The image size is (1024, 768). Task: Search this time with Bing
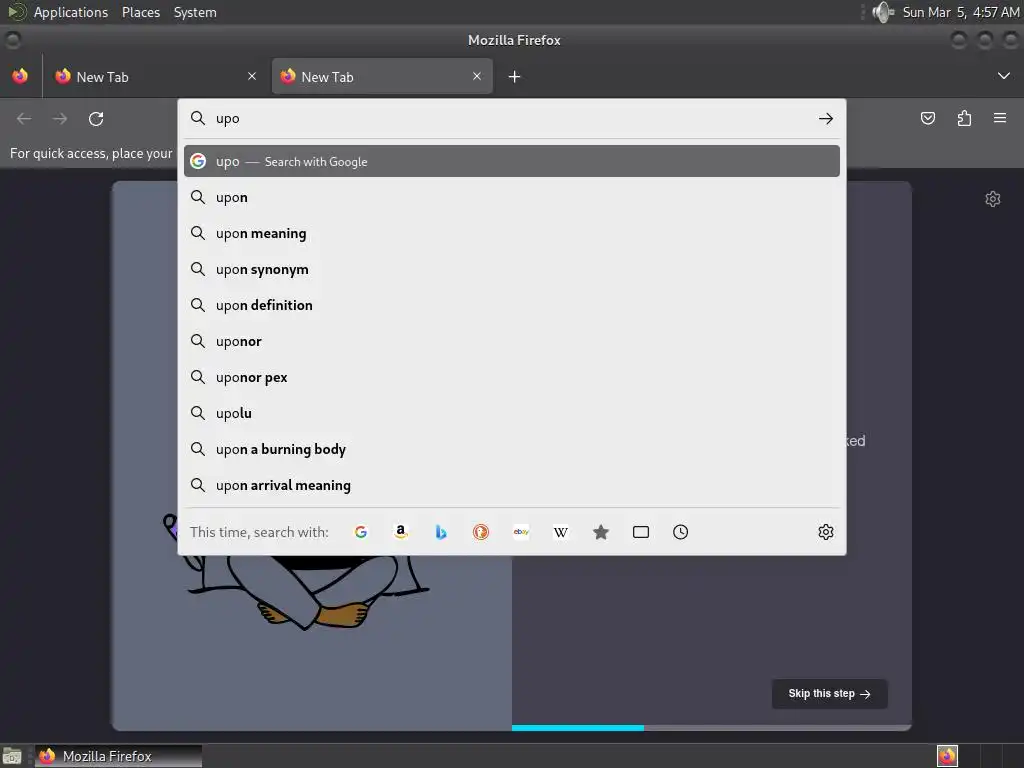point(441,532)
